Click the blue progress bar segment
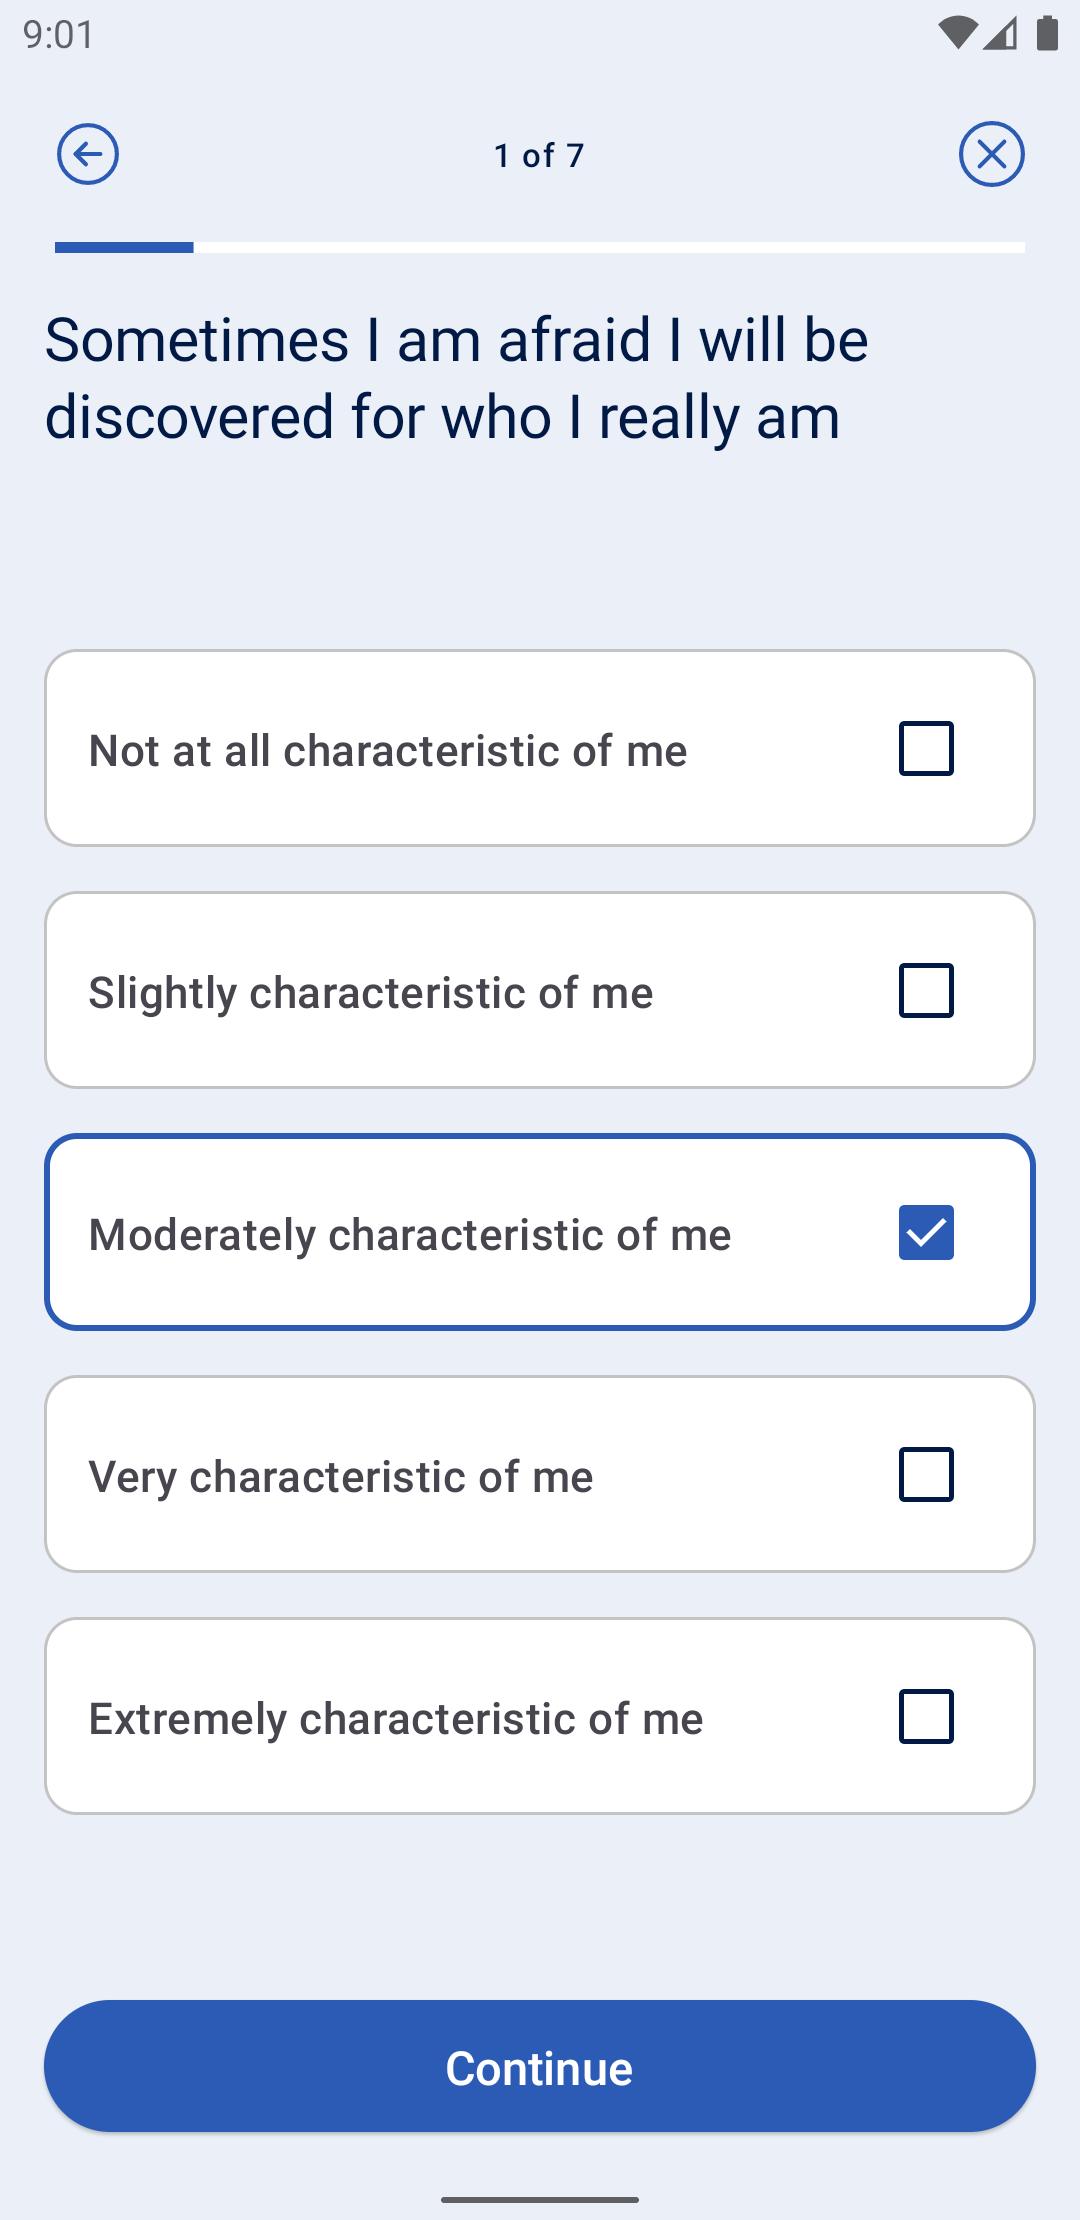This screenshot has height=2220, width=1080. click(124, 247)
